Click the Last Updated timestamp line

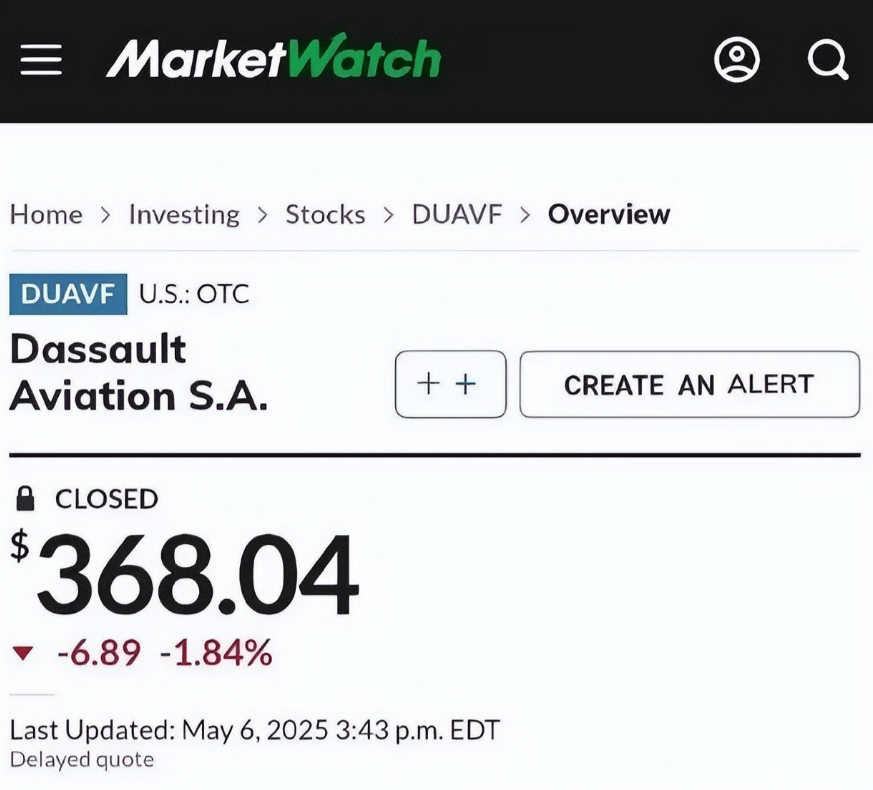[255, 729]
